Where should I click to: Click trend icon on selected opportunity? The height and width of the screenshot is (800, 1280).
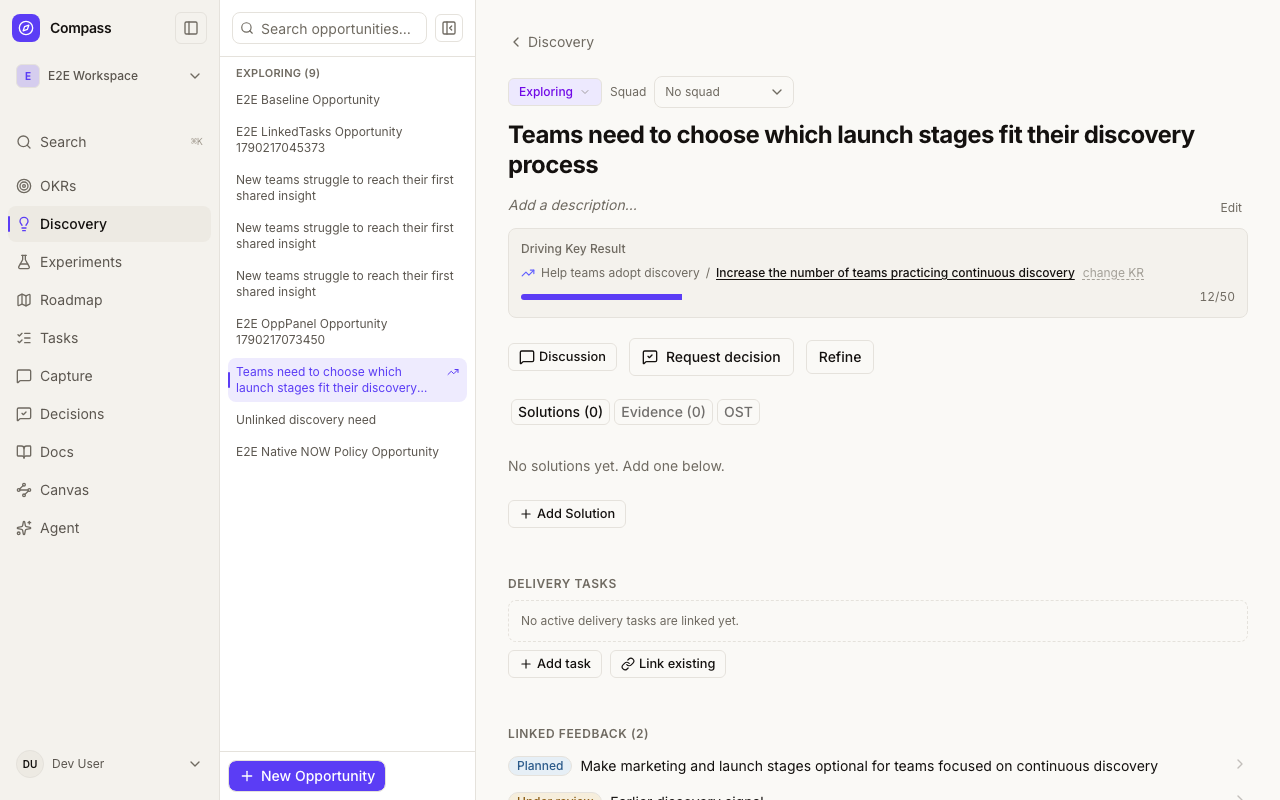click(453, 372)
